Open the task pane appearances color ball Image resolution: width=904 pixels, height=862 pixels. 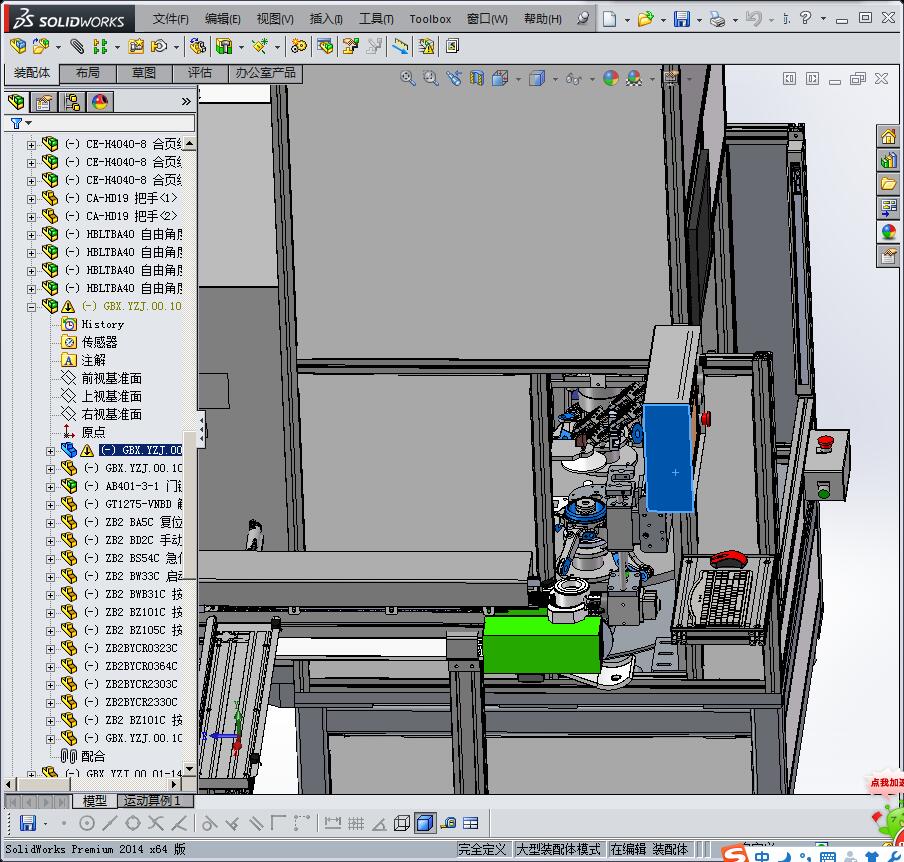(888, 231)
